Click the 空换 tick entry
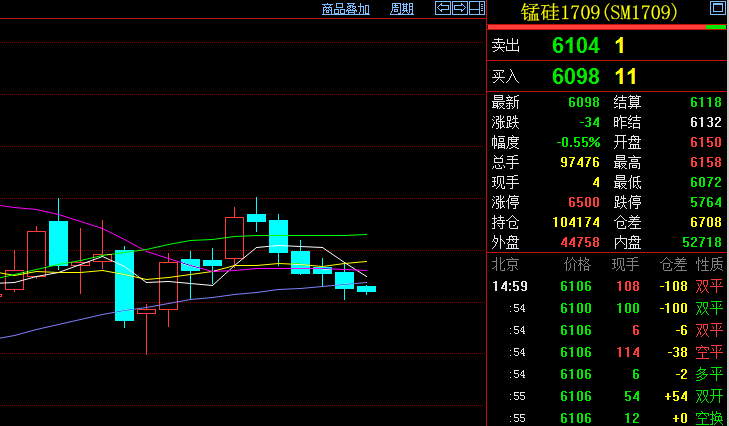This screenshot has width=729, height=426. point(709,418)
